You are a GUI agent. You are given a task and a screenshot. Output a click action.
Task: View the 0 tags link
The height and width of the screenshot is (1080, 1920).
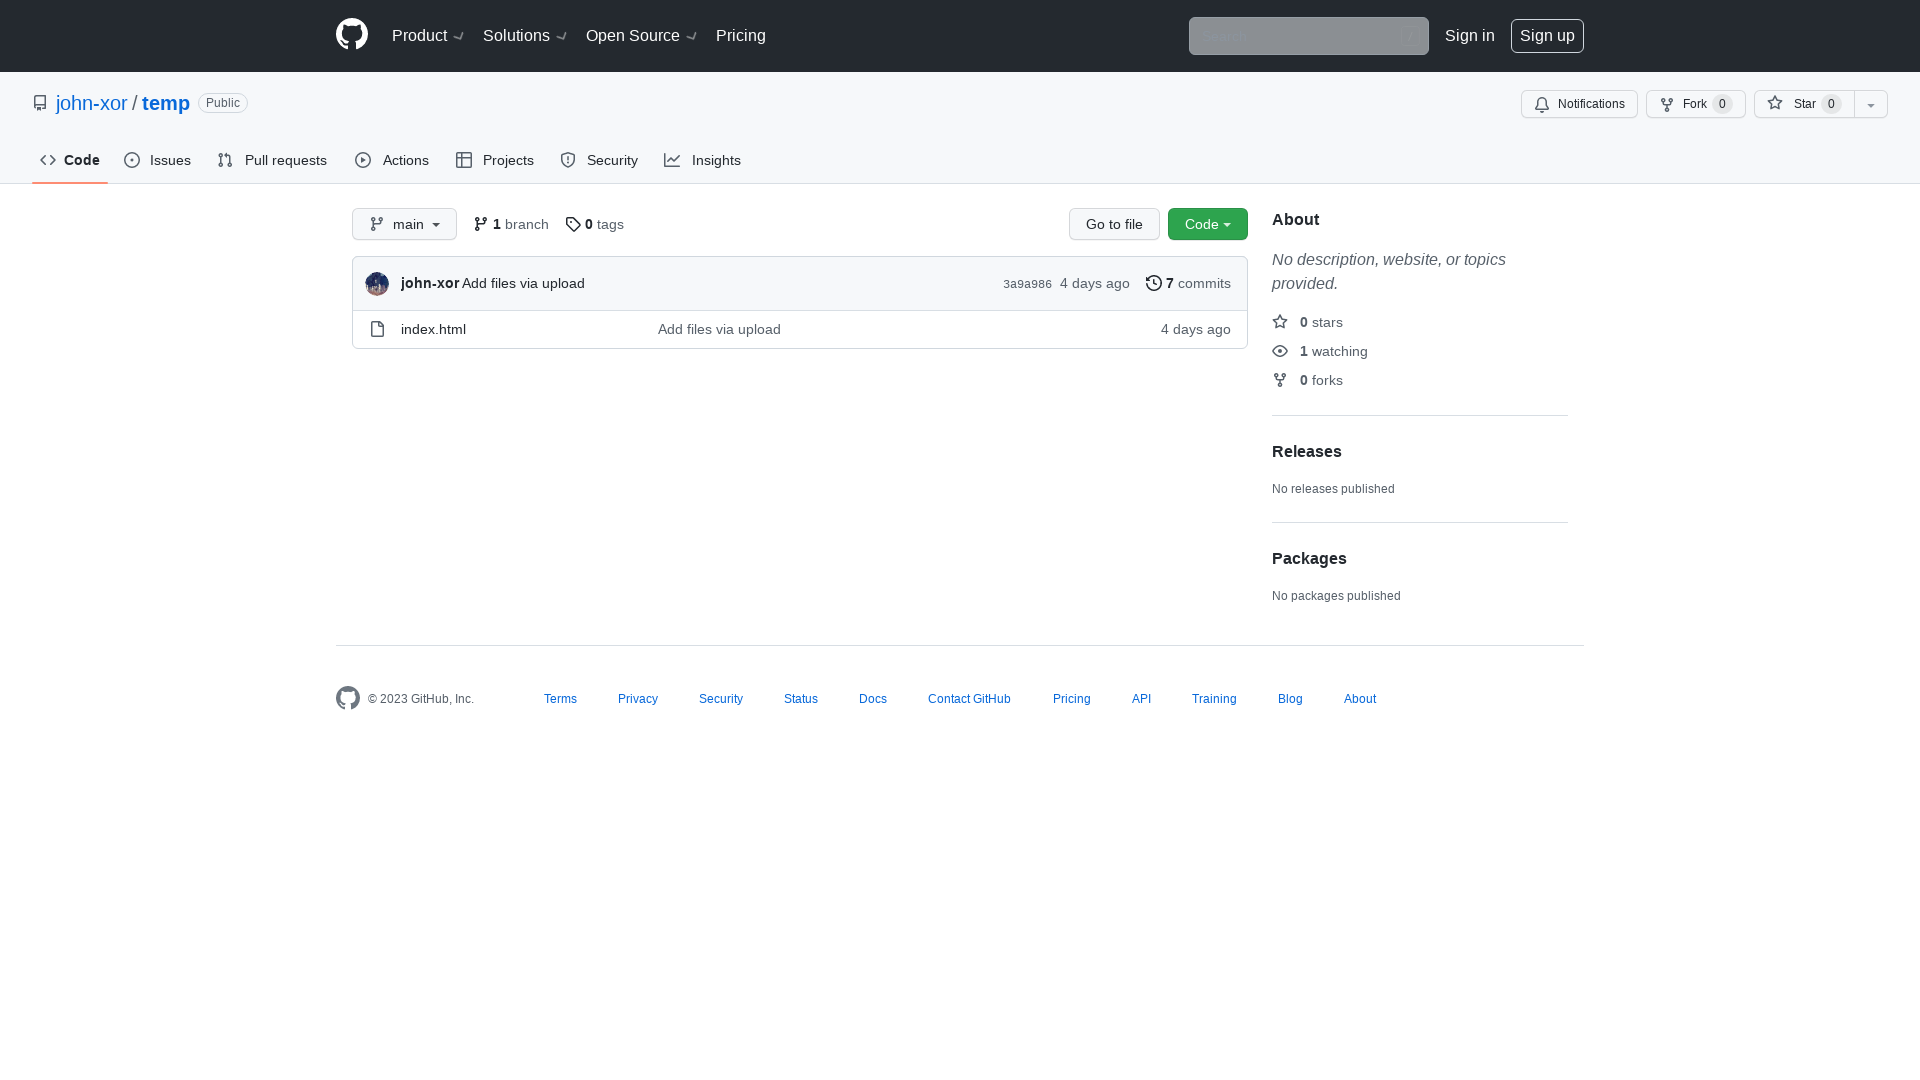(x=594, y=224)
